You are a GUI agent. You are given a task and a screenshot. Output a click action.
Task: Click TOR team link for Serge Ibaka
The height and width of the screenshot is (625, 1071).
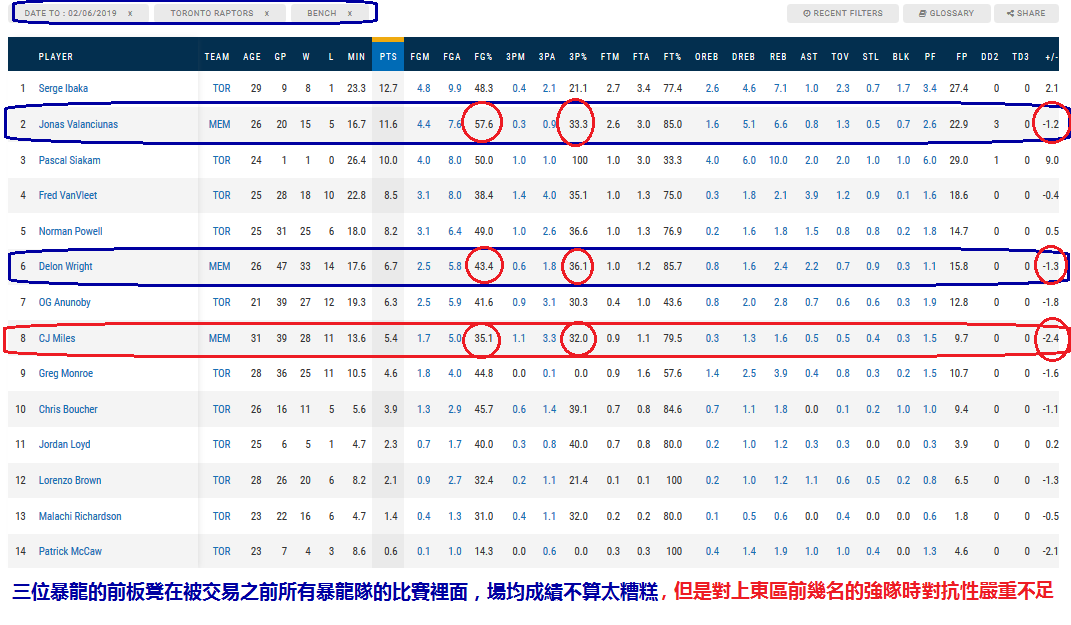[221, 88]
